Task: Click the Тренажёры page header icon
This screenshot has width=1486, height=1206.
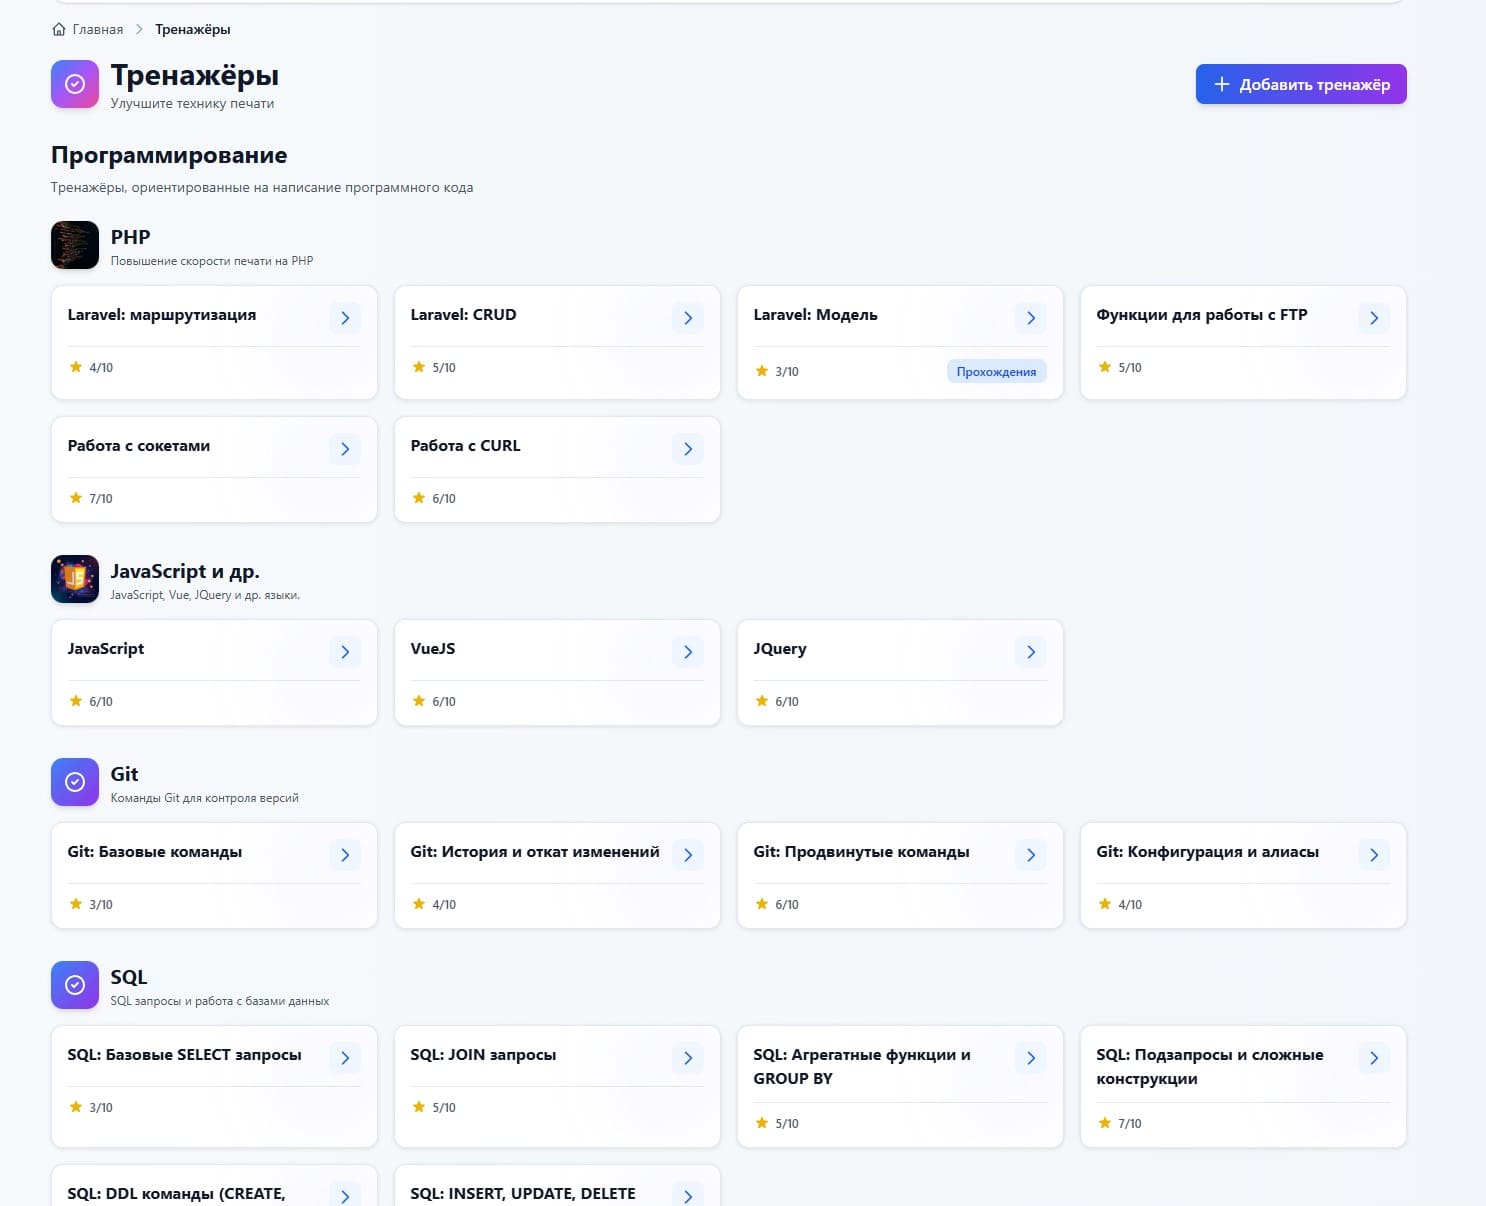Action: tap(75, 84)
